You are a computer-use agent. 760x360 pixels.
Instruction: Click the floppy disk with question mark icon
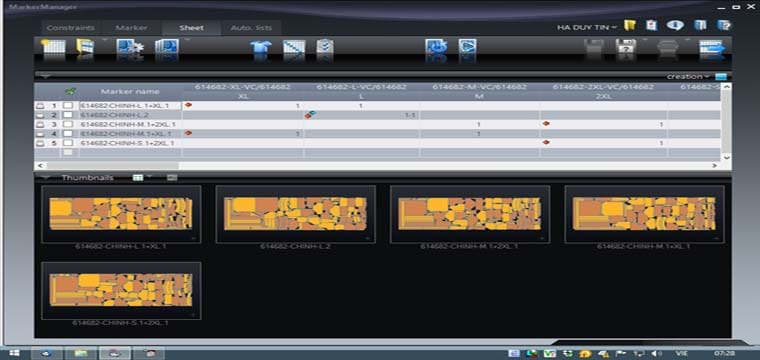pos(626,48)
